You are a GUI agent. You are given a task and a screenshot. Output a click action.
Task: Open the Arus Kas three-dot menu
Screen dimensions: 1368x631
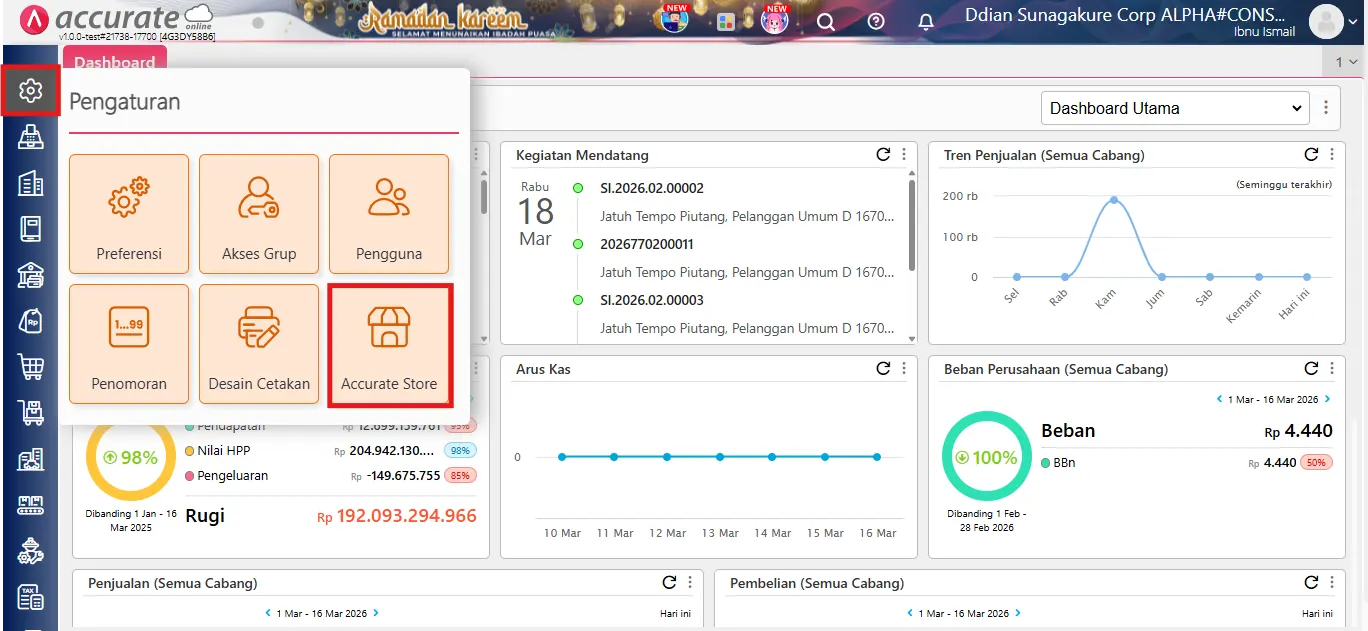tap(904, 368)
